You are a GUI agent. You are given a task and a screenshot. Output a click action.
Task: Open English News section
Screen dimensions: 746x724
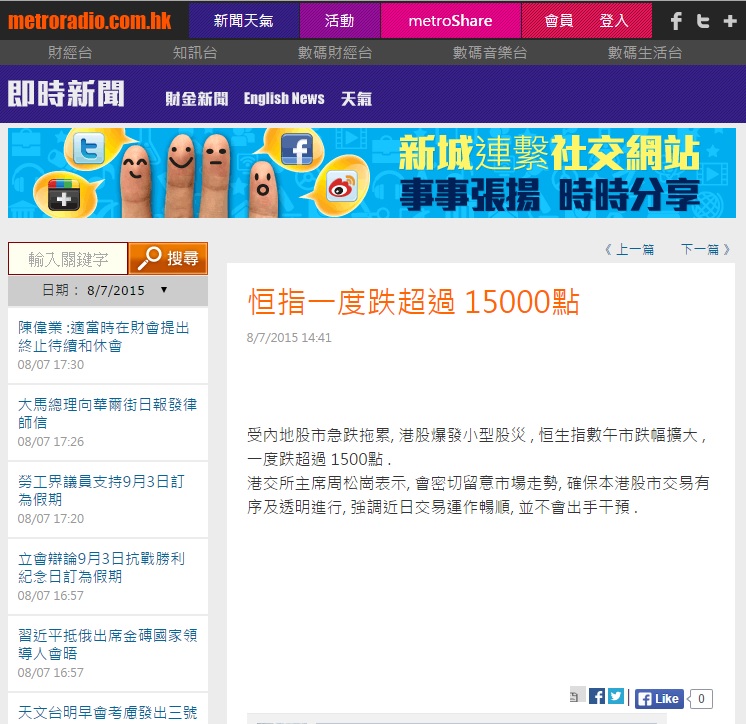point(284,98)
